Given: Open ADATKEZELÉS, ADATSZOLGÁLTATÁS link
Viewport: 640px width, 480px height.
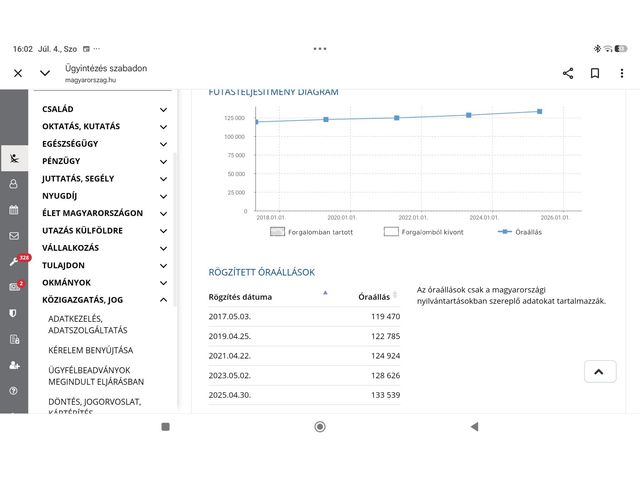Looking at the screenshot, I should click(x=88, y=324).
